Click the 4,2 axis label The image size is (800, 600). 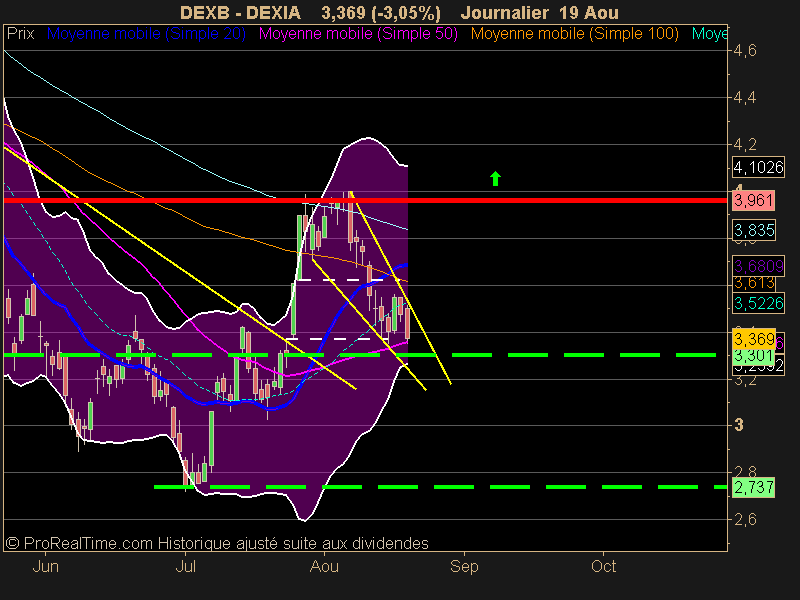click(745, 144)
